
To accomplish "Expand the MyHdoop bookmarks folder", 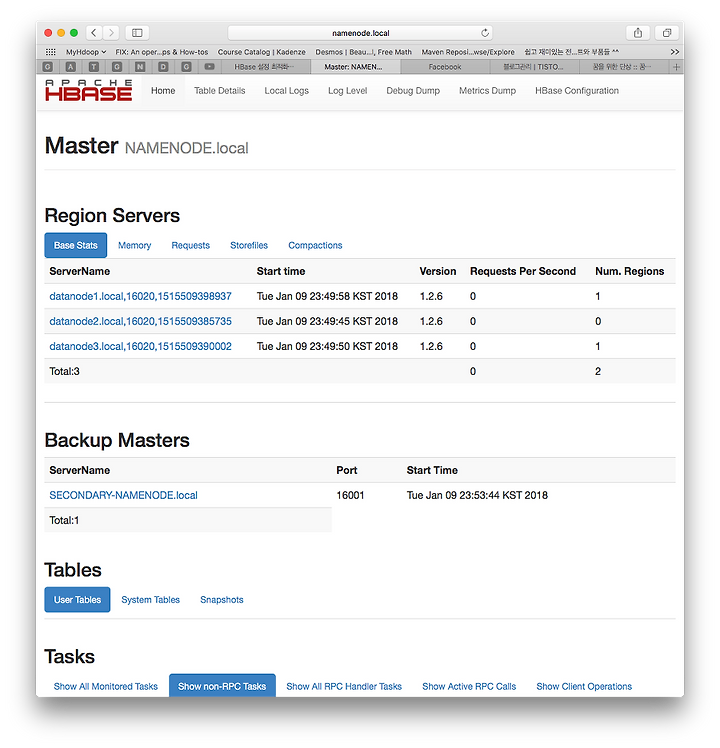I will [86, 52].
